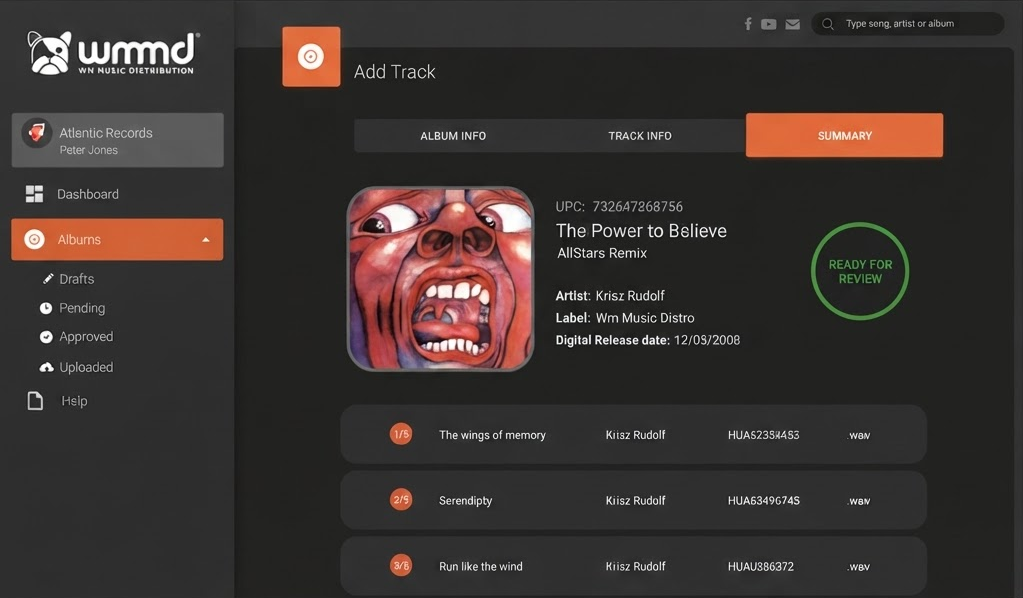Select the track title 'The wings of memory'
Viewport: 1023px width, 598px height.
pos(493,435)
